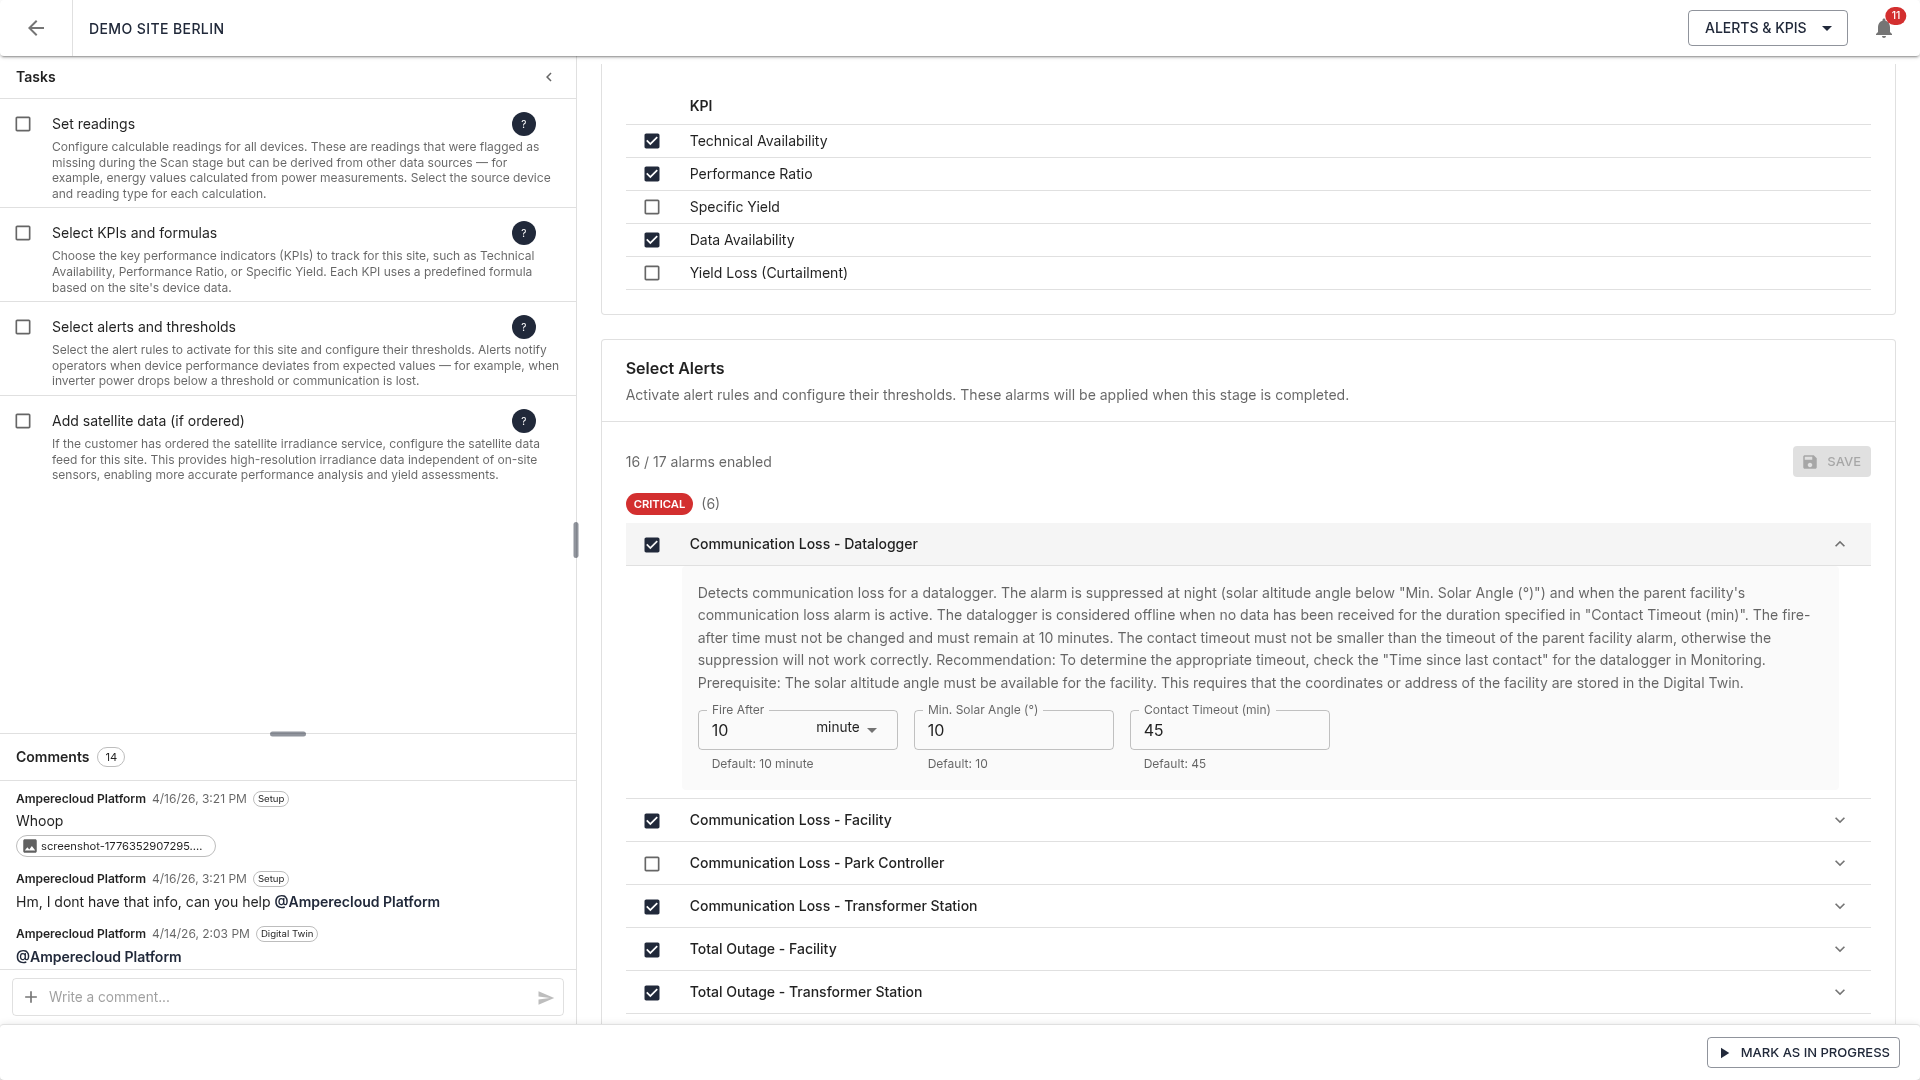The image size is (1920, 1080).
Task: Click the 16 / 17 alarms enabled text
Action: [x=698, y=462]
